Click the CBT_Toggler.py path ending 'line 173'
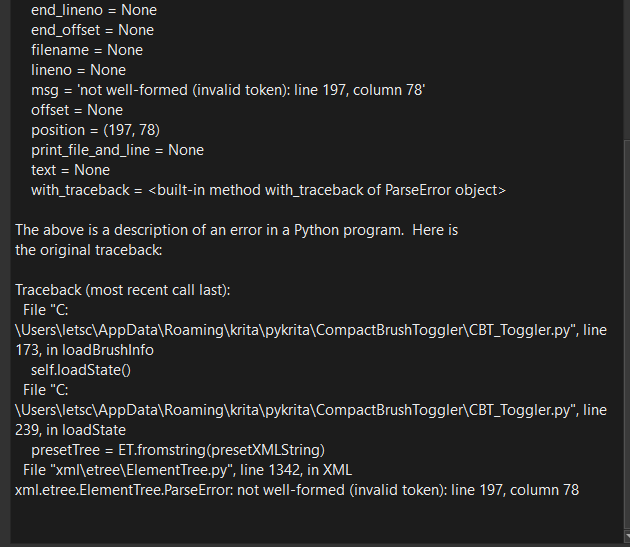Screen dimensions: 630x547 coord(310,330)
